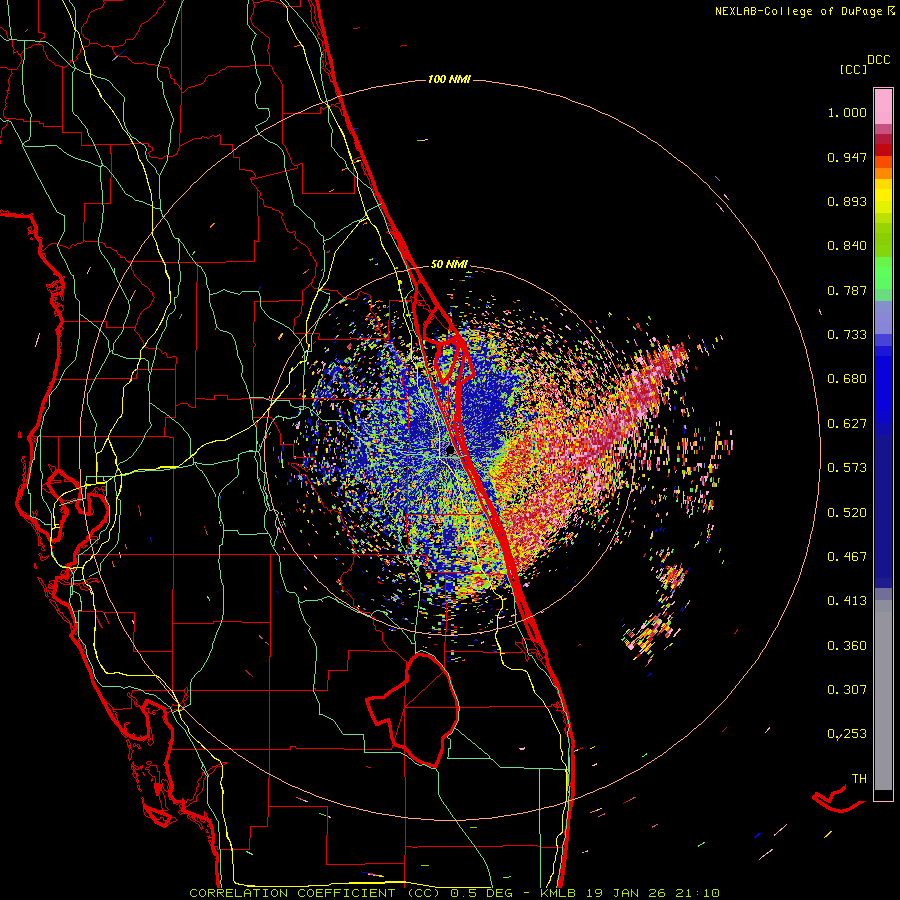Click the 0.573 legend value

coord(847,468)
